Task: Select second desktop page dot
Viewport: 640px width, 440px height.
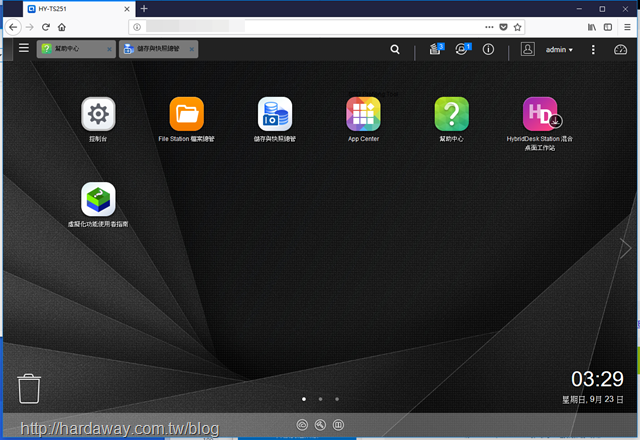Action: pos(320,399)
